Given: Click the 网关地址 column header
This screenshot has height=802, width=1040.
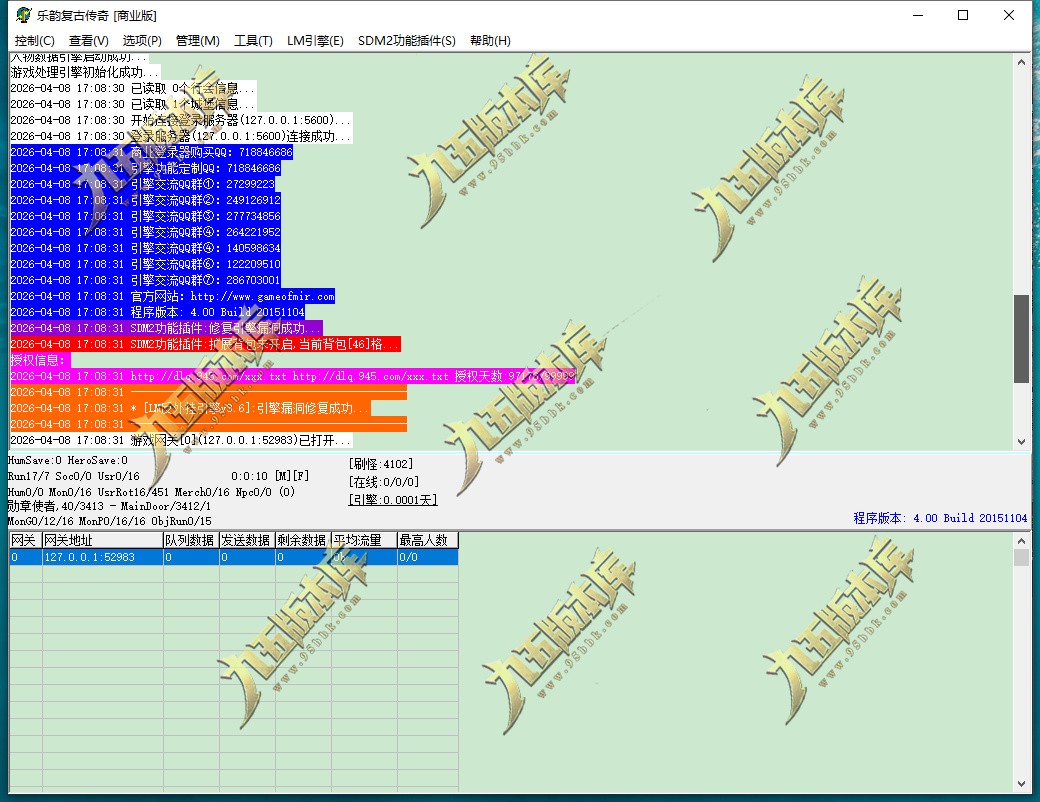Looking at the screenshot, I should coord(102,540).
